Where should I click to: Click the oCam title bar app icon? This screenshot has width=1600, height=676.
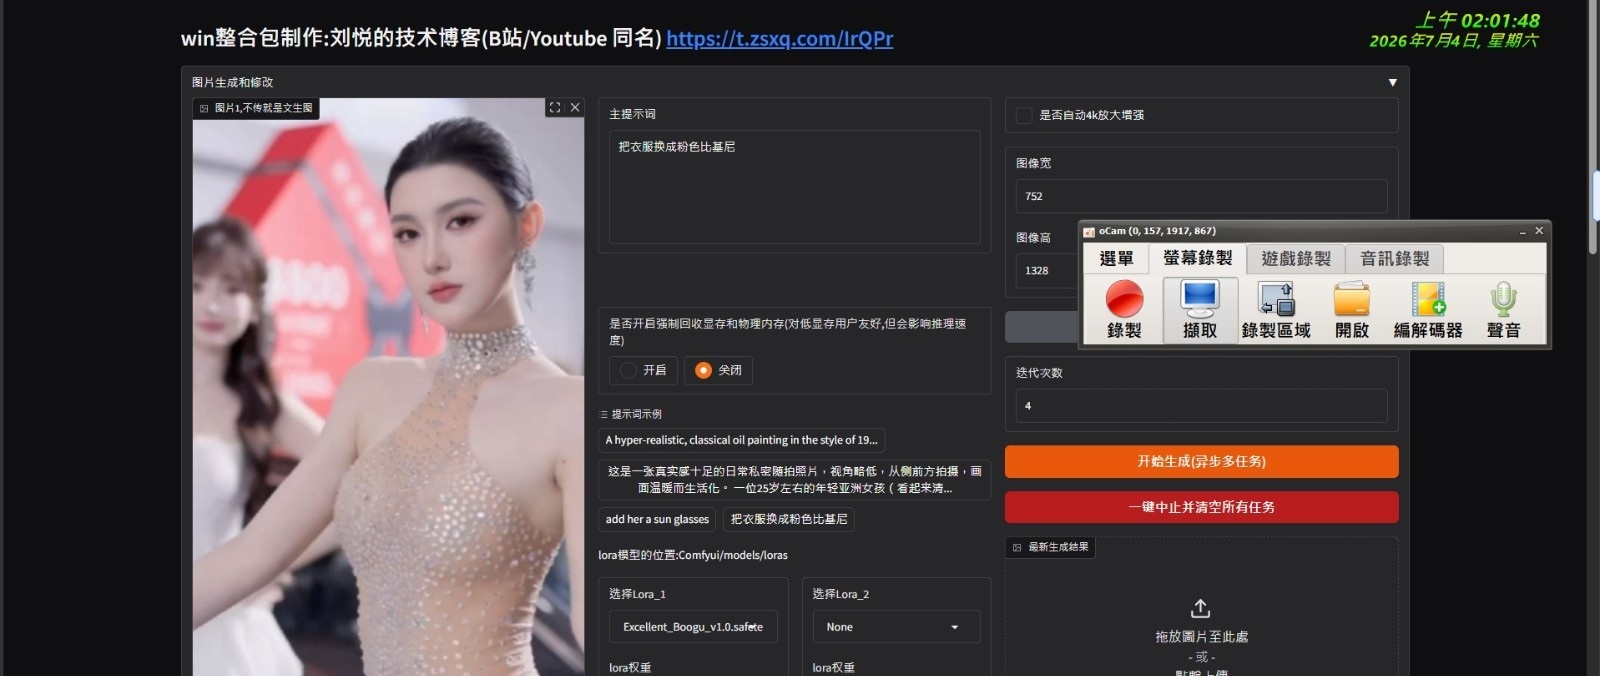pos(1089,231)
